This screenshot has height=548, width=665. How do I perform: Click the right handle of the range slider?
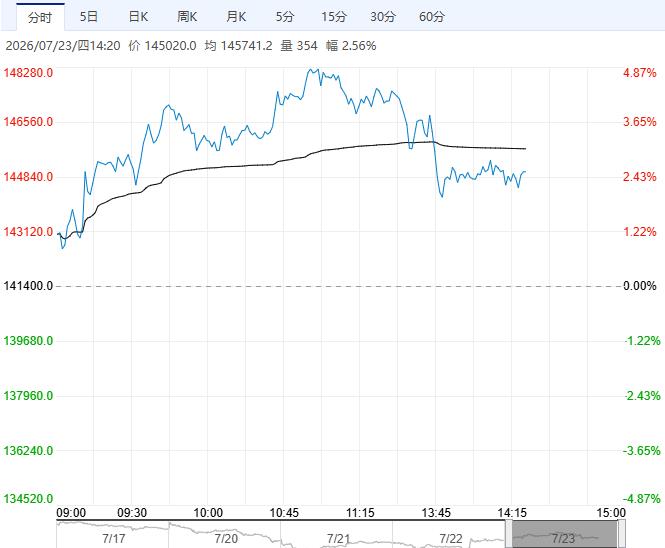click(x=621, y=534)
